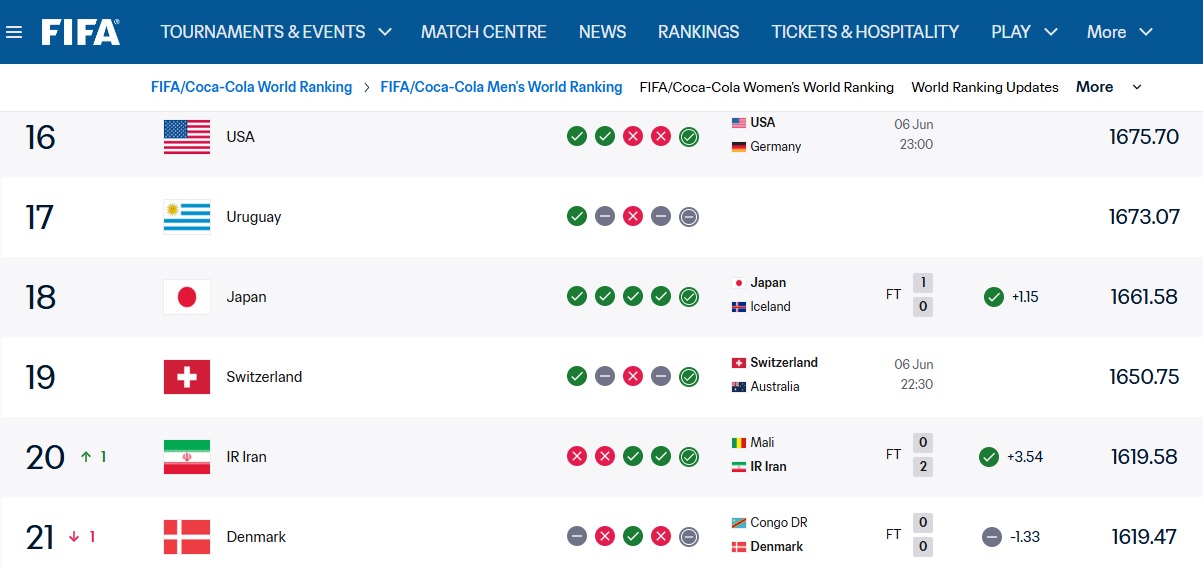The image size is (1203, 569).
Task: Expand the sub-navigation More dropdown
Action: [x=1108, y=87]
